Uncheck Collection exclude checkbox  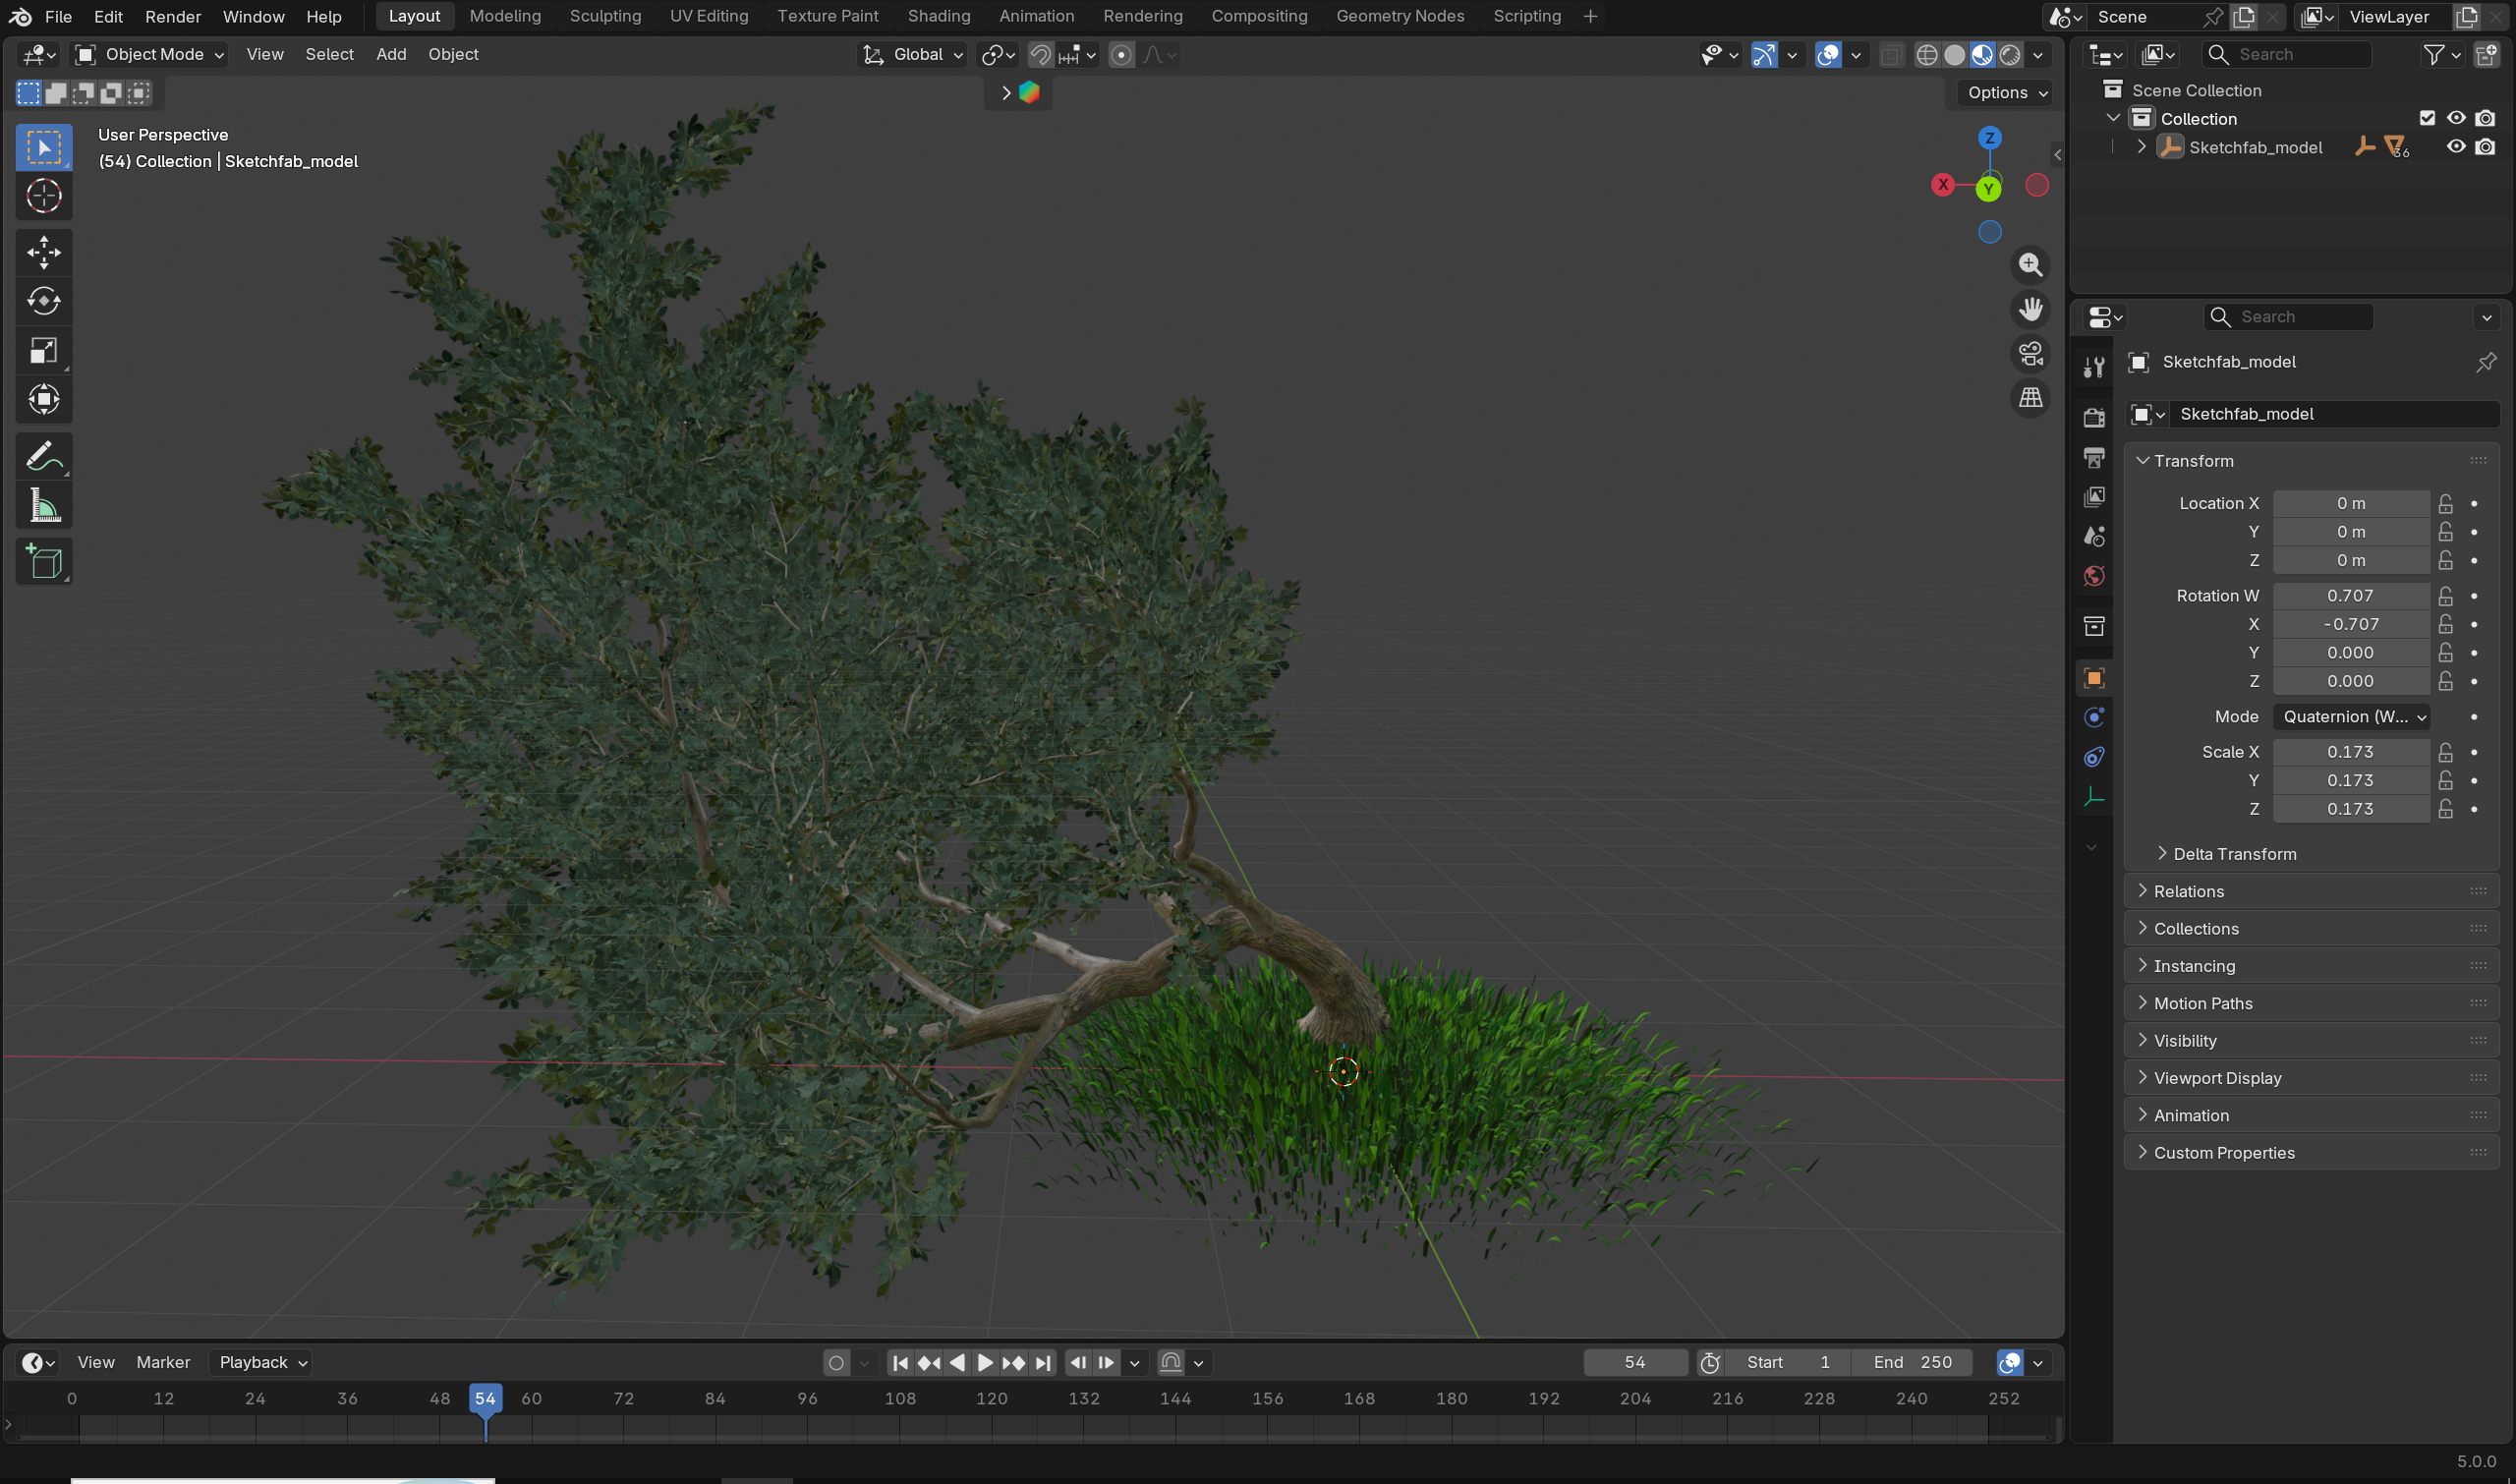coord(2426,118)
